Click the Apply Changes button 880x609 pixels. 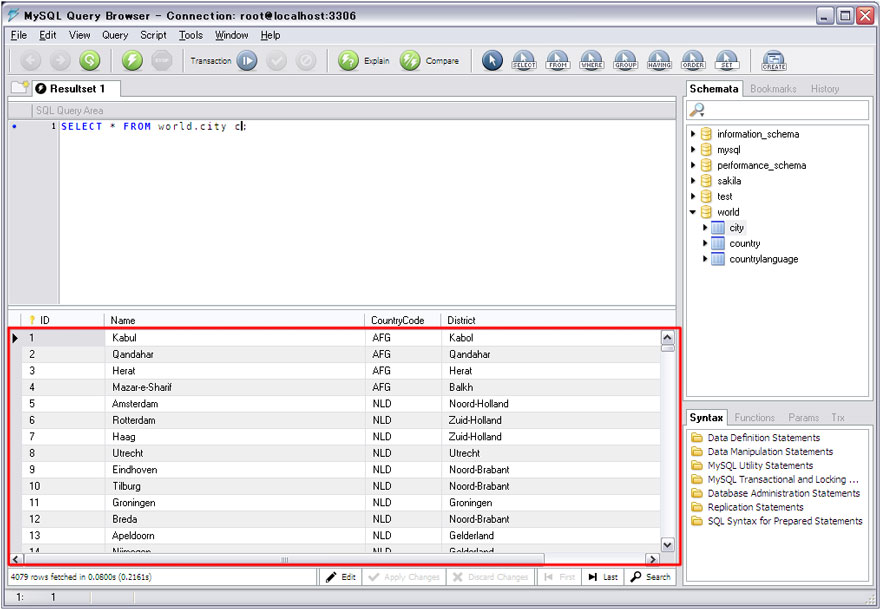(404, 577)
